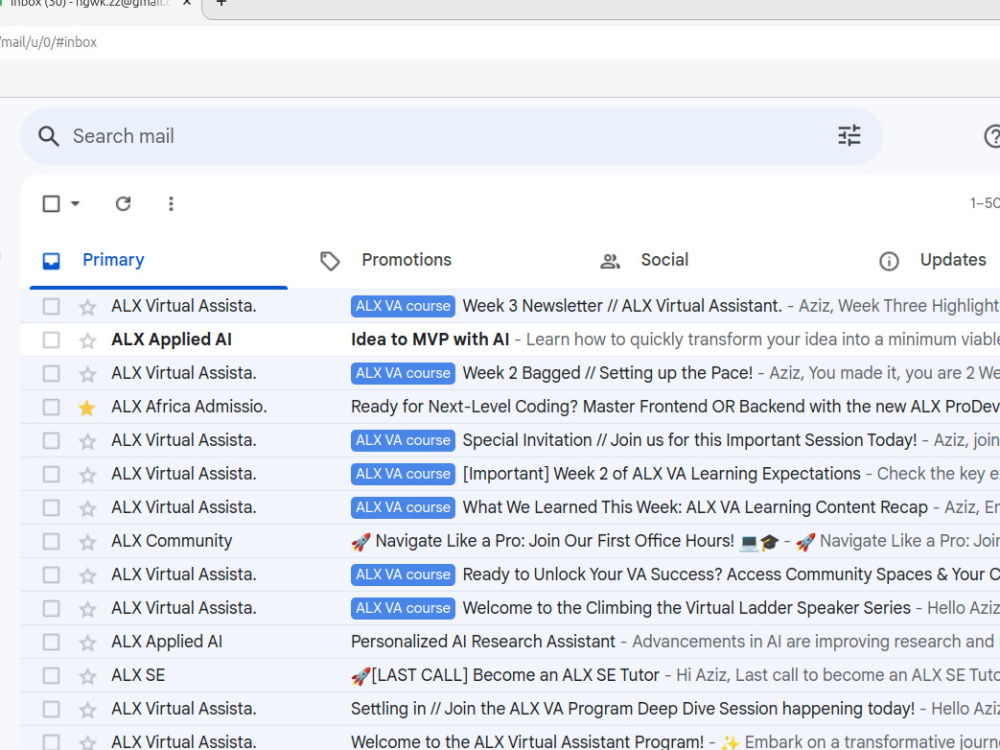Tick the ALX SE email checkbox
This screenshot has width=1000, height=750.
[x=51, y=675]
